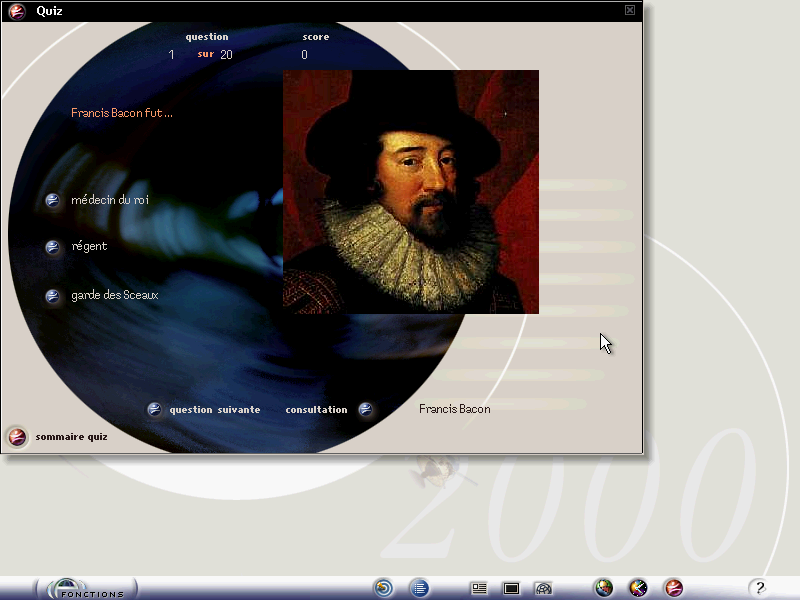Click the dome-shaped icon in bottom bar
Screen dimensions: 800x600
pos(543,589)
